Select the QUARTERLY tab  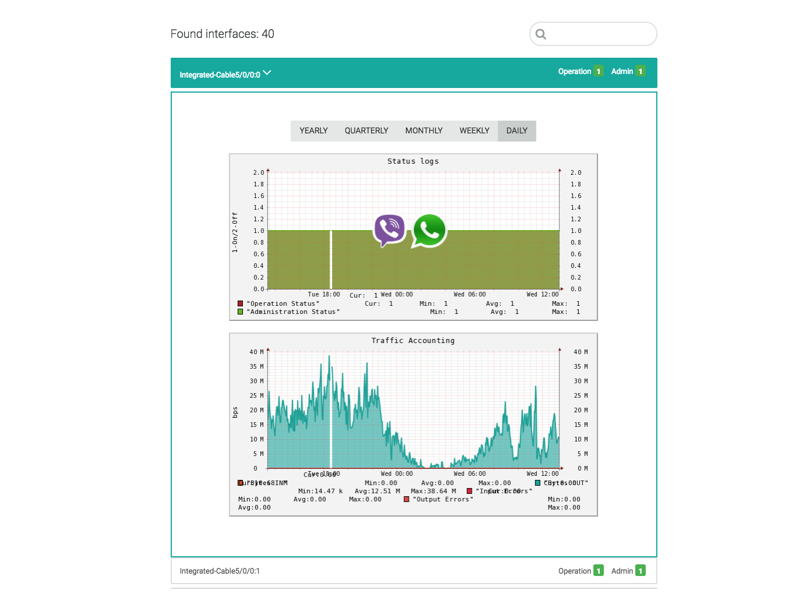coord(366,131)
